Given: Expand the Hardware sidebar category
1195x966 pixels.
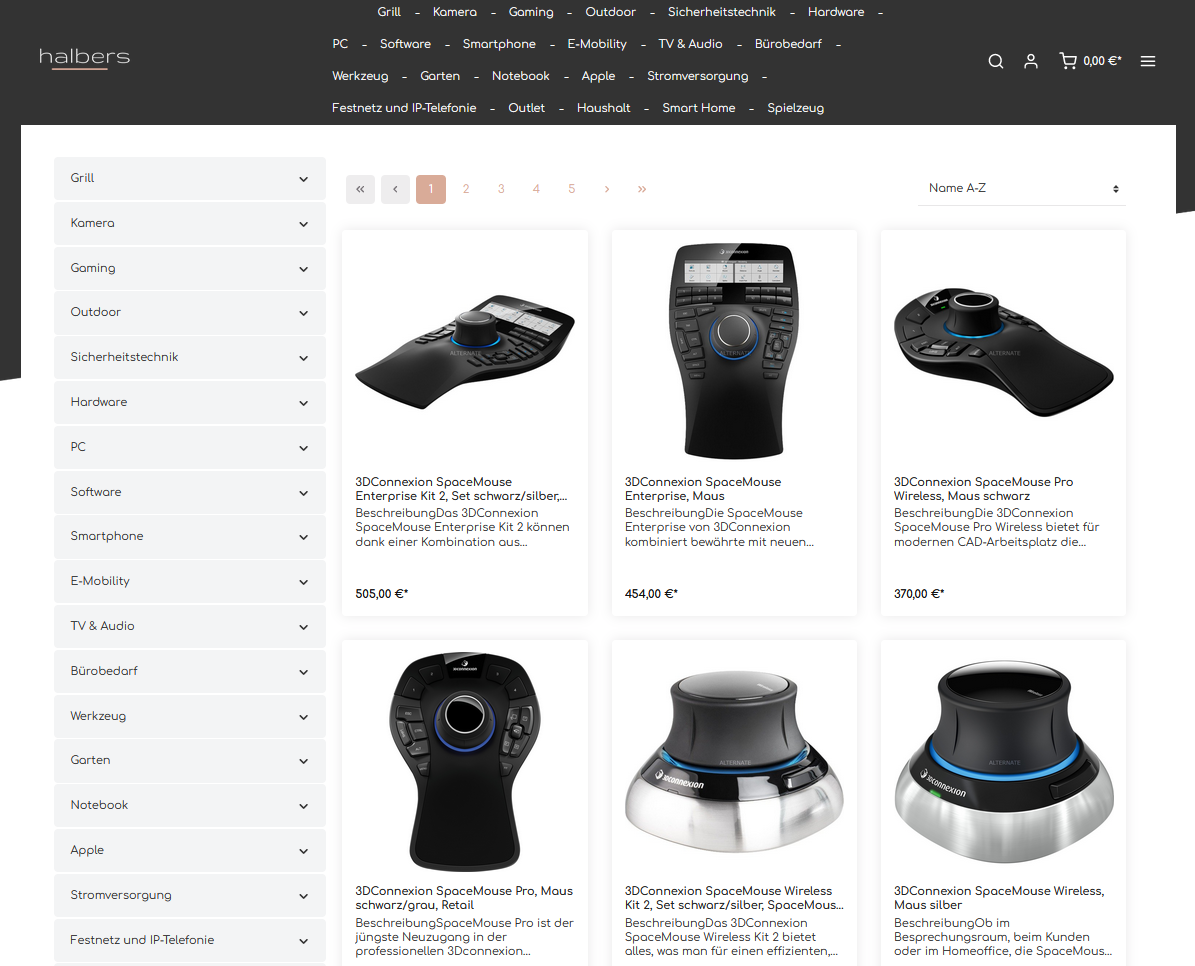Looking at the screenshot, I should pyautogui.click(x=190, y=402).
